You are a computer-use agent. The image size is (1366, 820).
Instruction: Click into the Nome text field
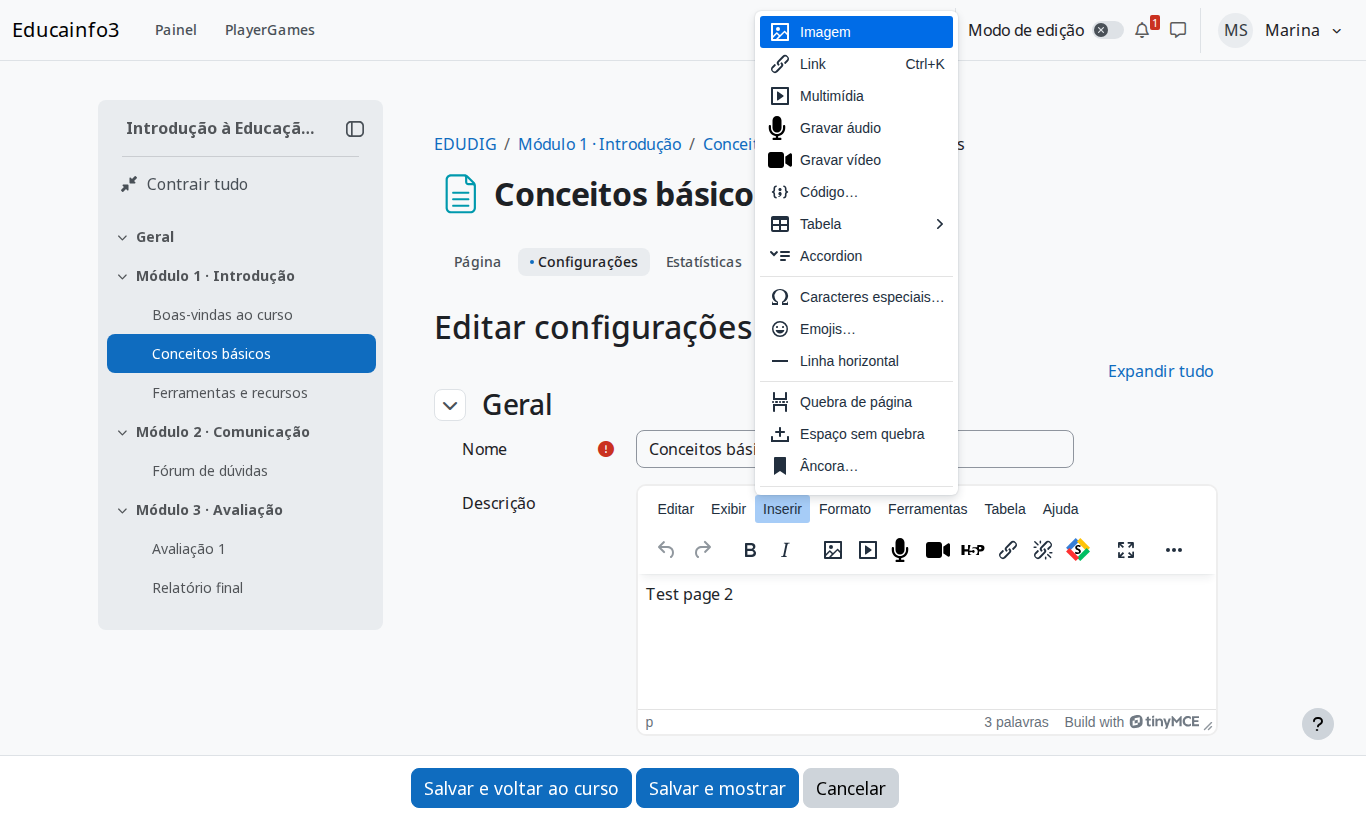click(855, 449)
